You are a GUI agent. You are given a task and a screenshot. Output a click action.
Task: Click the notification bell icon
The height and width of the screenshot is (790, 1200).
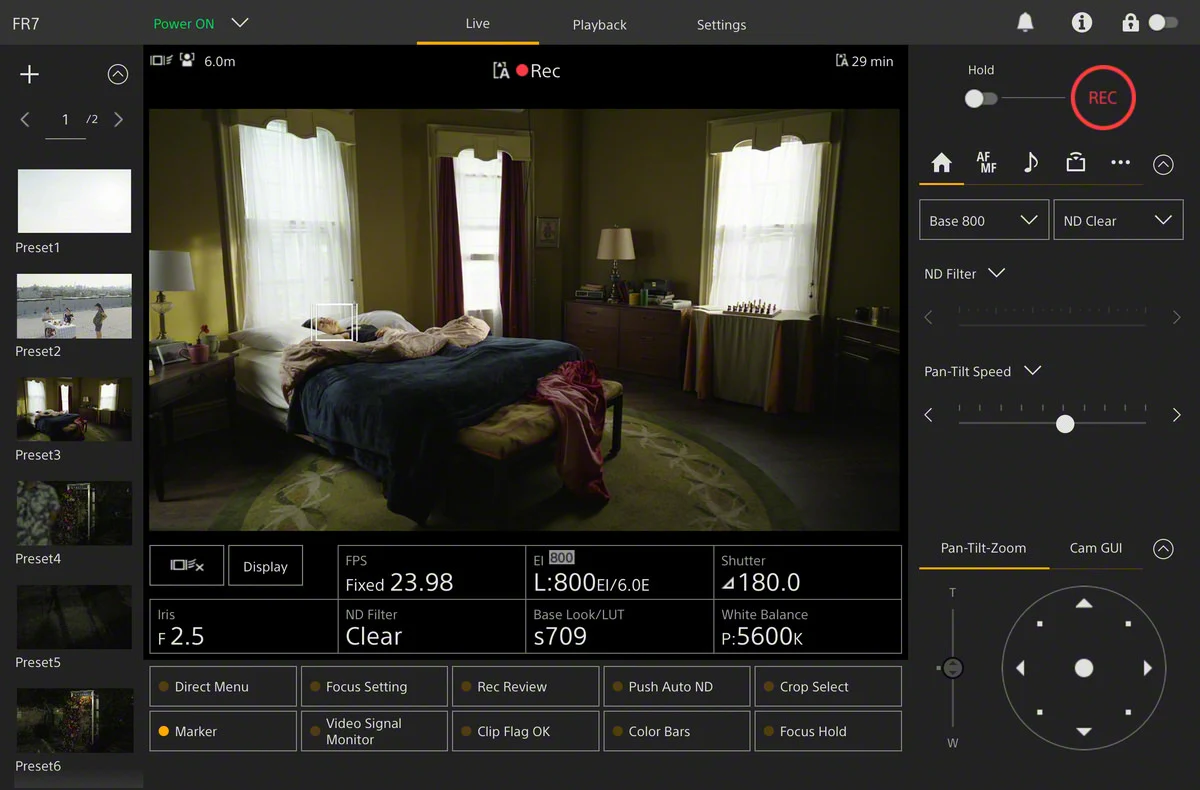tap(1025, 23)
